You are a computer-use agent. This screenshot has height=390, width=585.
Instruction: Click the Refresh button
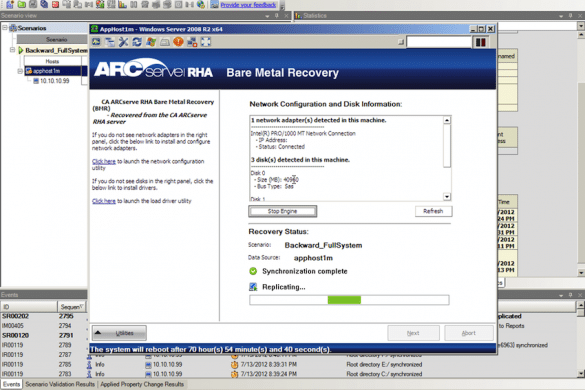tap(433, 211)
